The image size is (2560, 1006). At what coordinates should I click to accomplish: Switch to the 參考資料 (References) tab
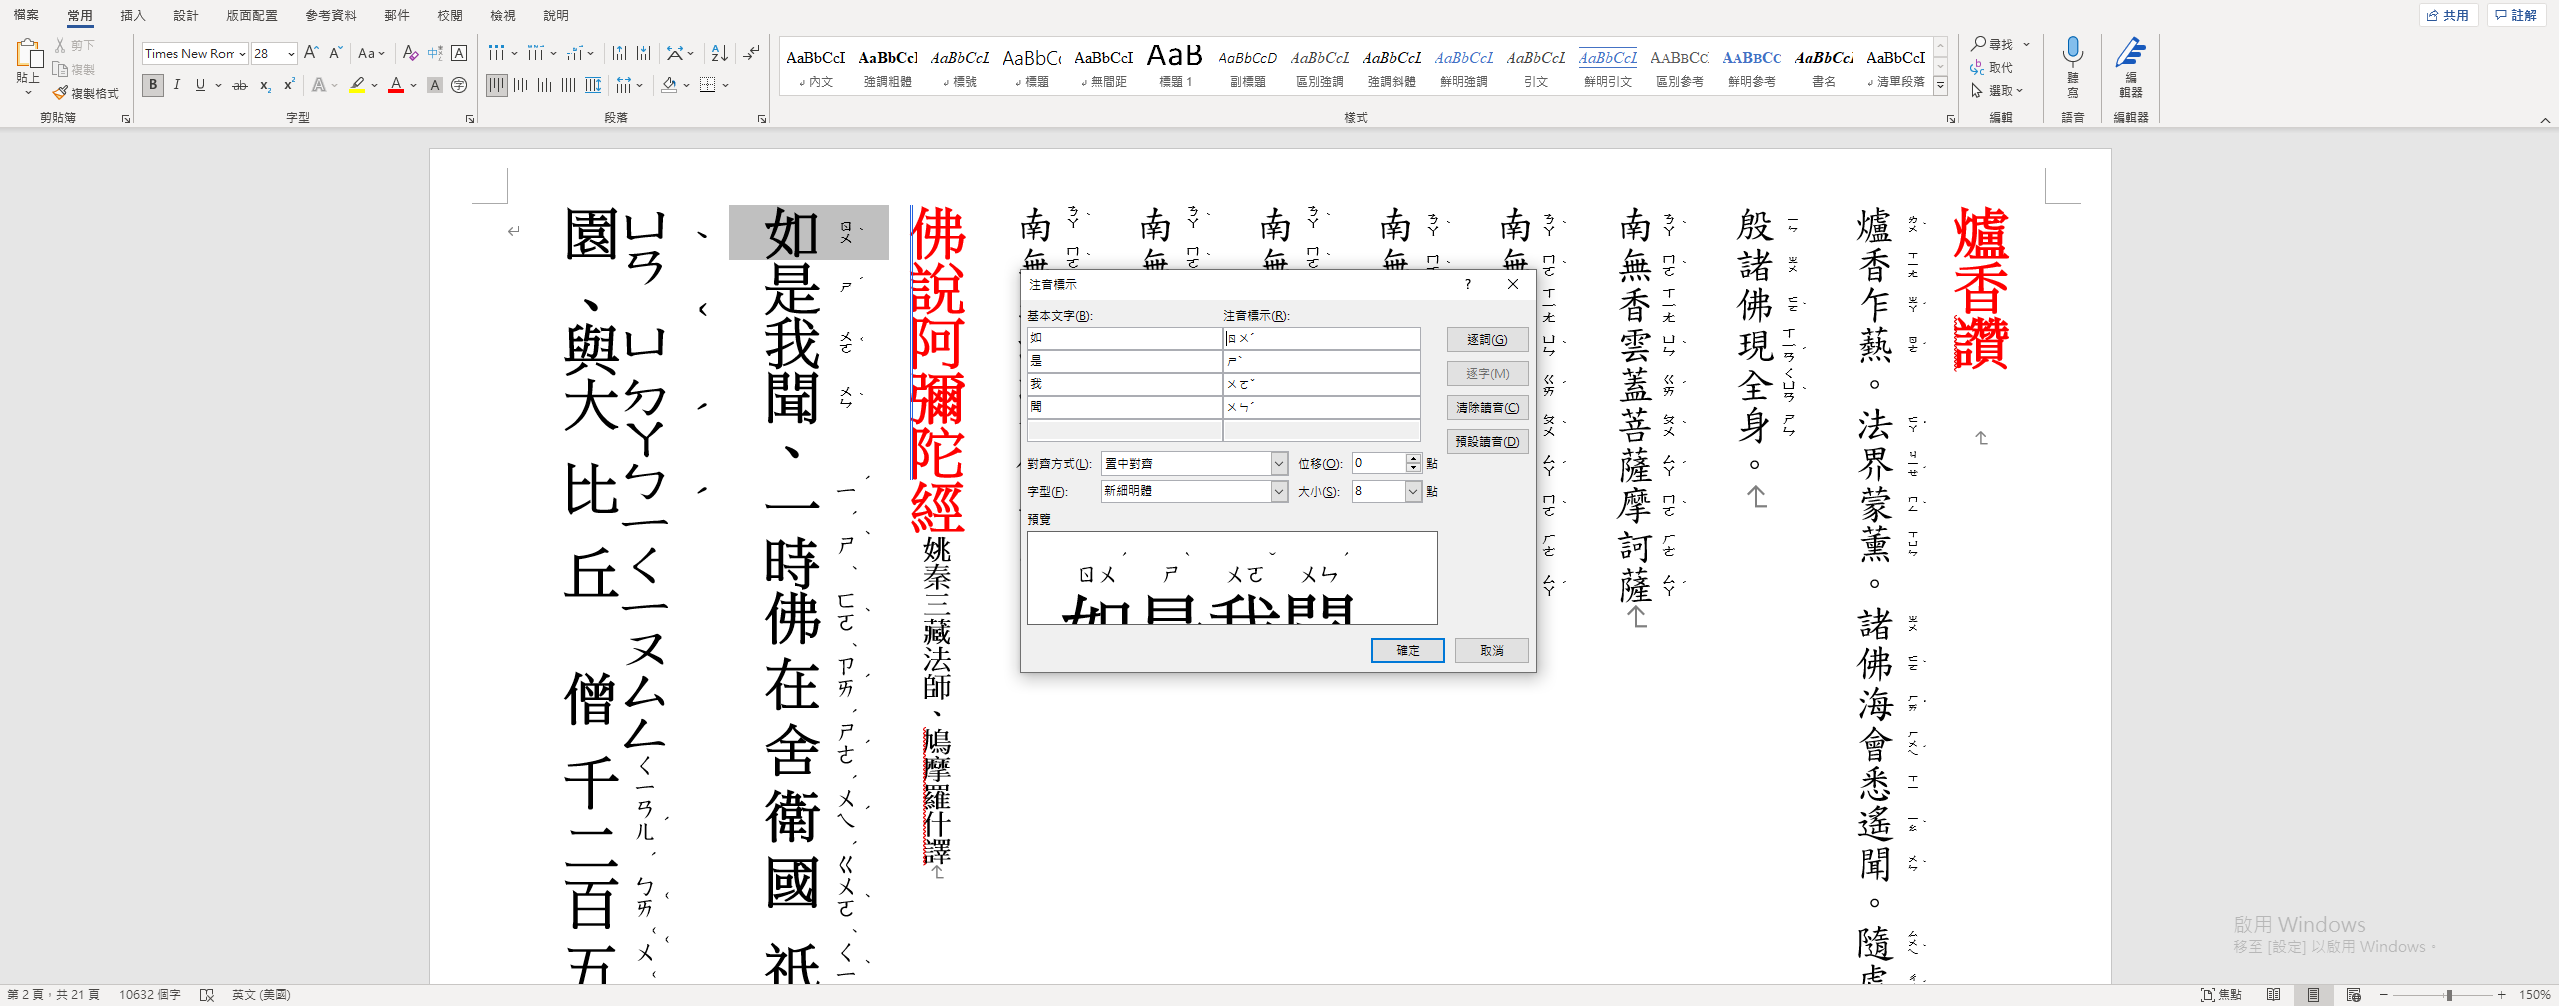pyautogui.click(x=331, y=15)
